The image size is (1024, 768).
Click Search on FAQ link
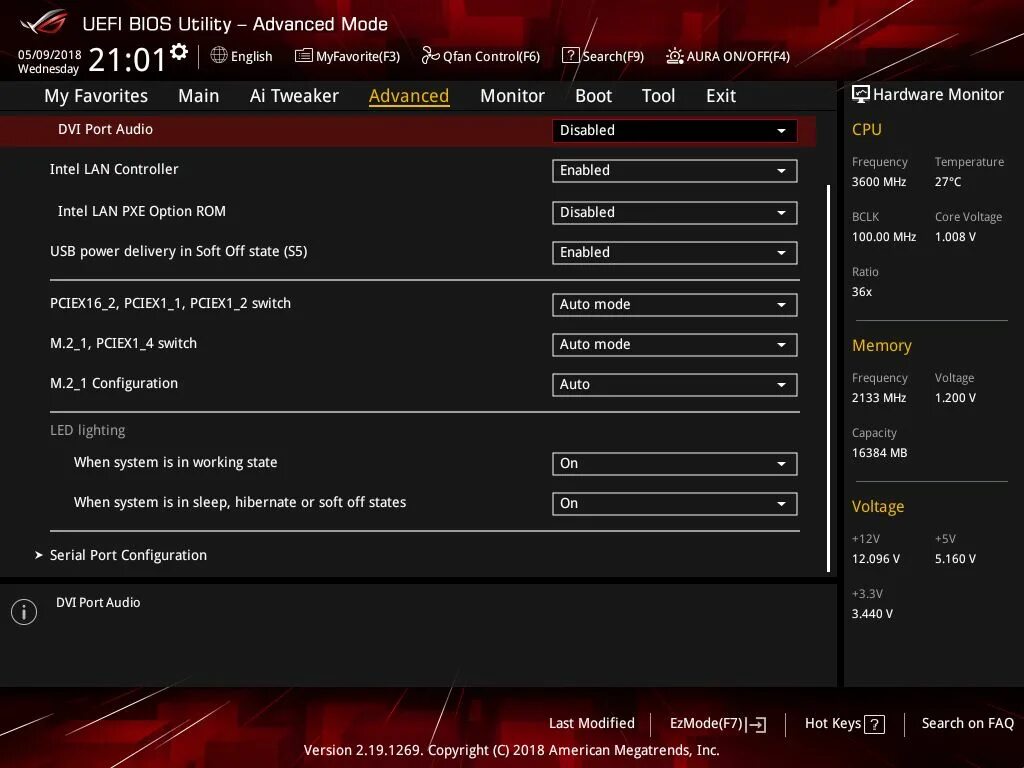[x=968, y=724]
